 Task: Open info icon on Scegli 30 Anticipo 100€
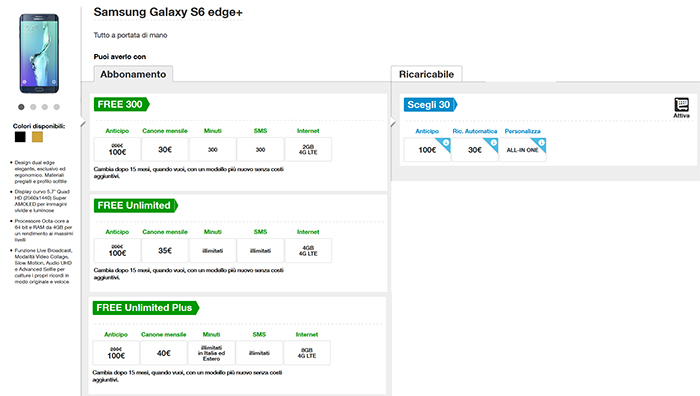click(x=446, y=142)
